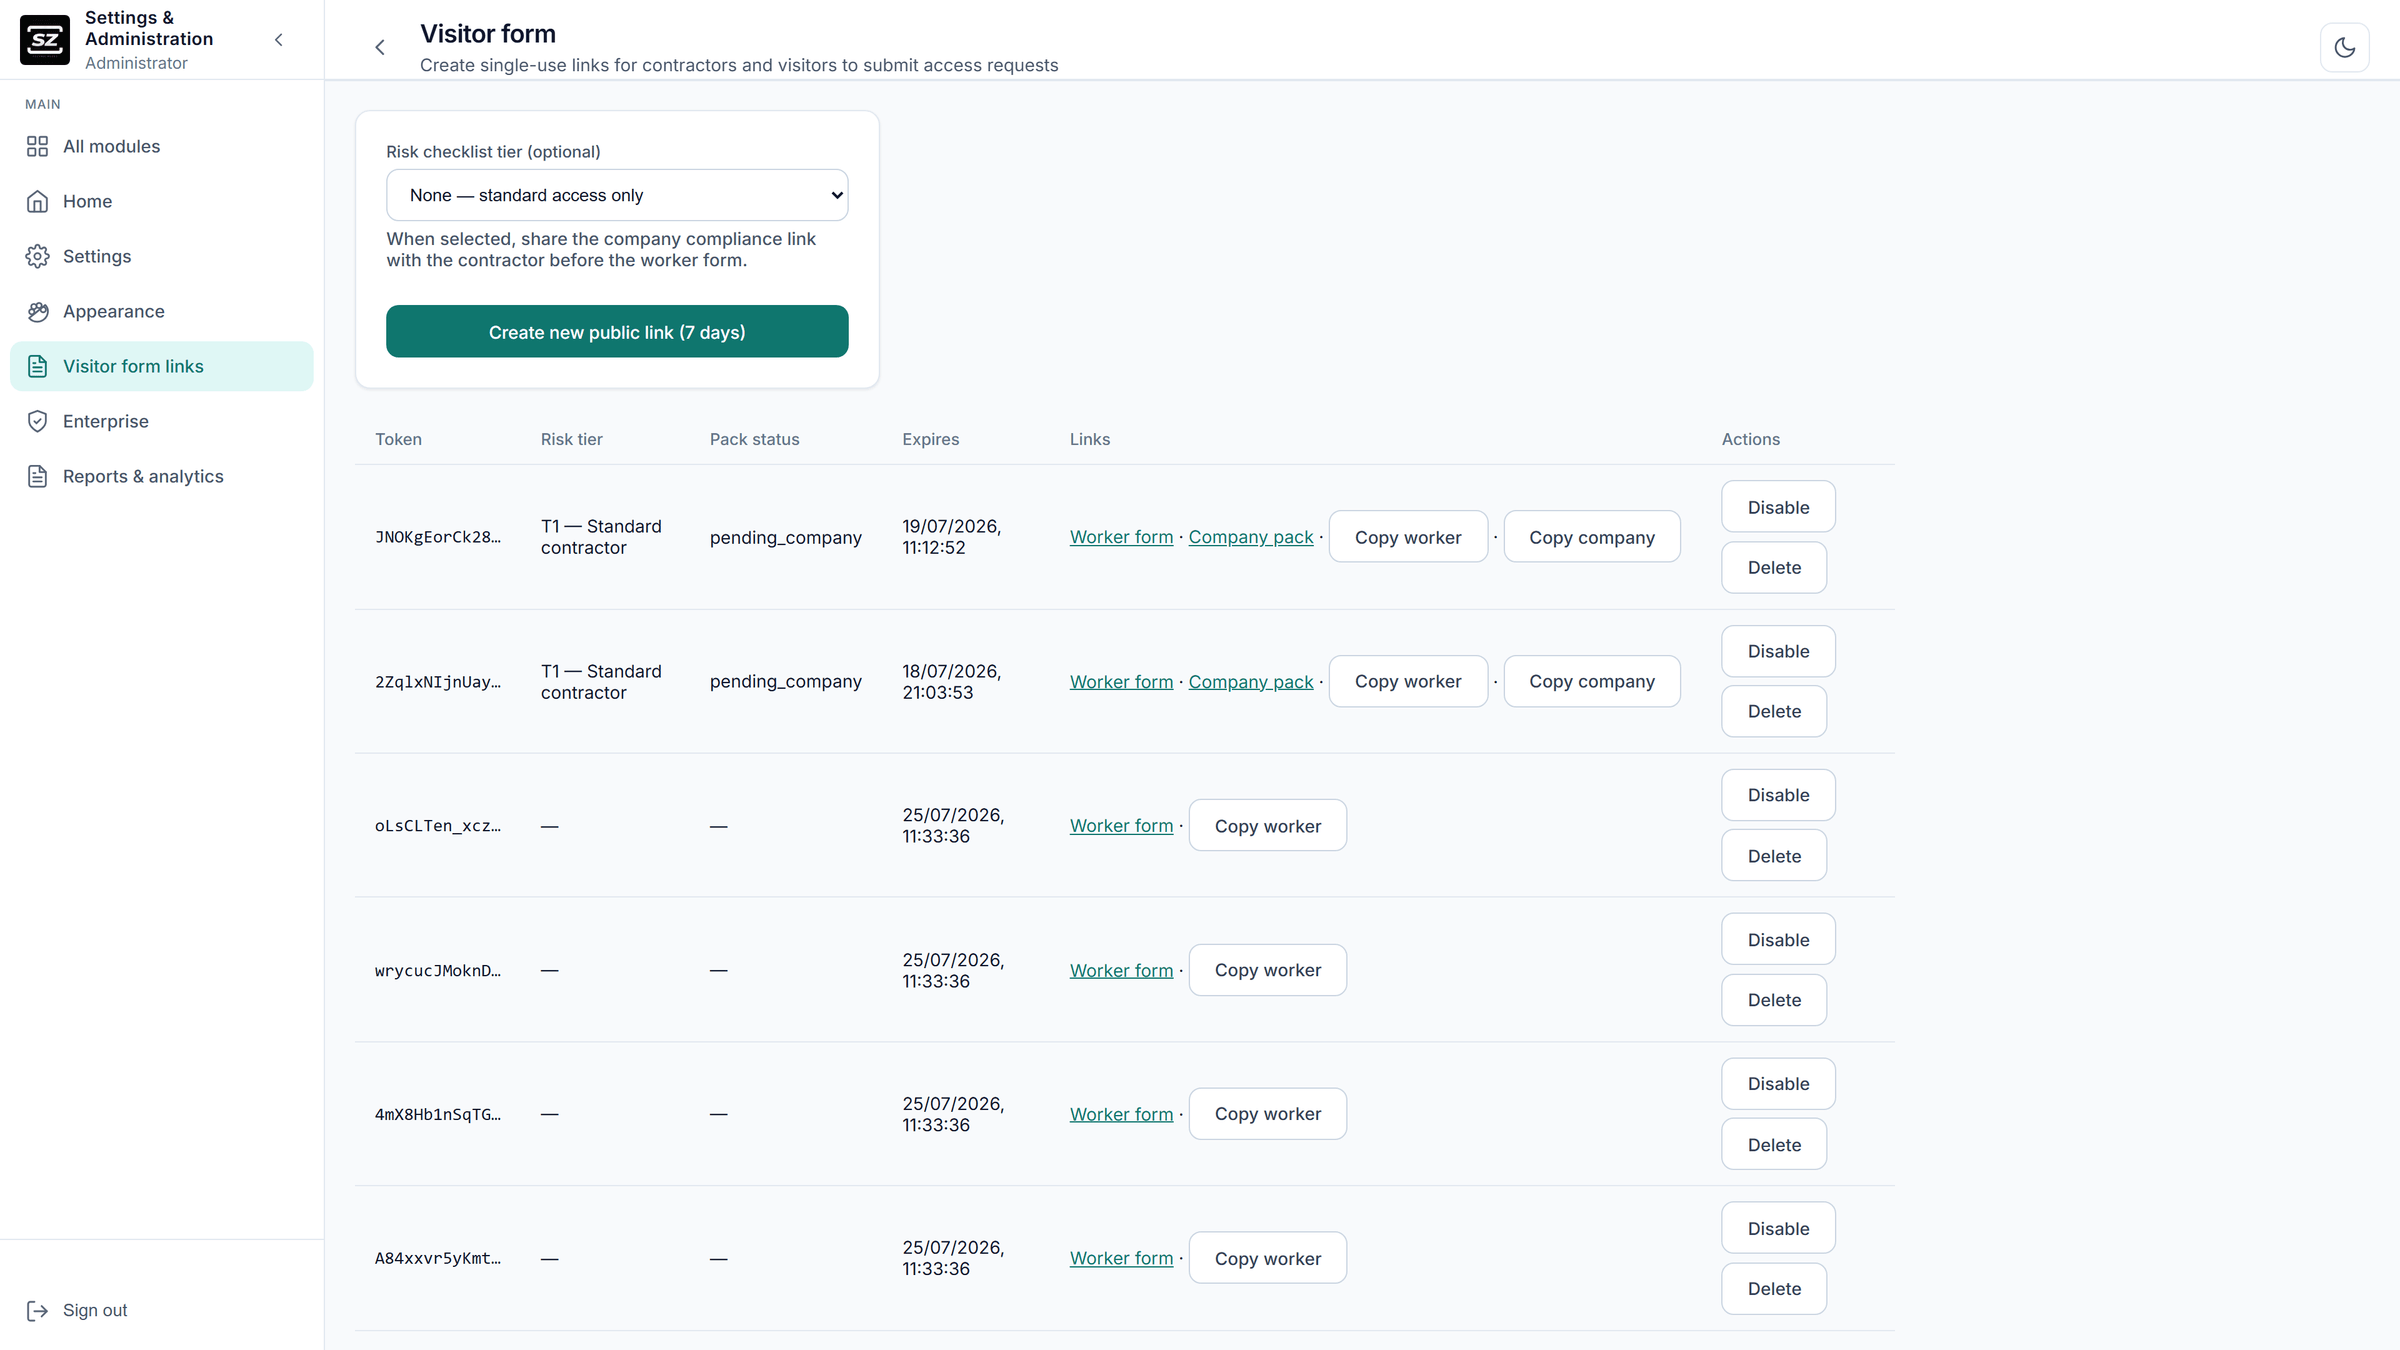
Task: Click the Sign out icon
Action: tap(37, 1310)
